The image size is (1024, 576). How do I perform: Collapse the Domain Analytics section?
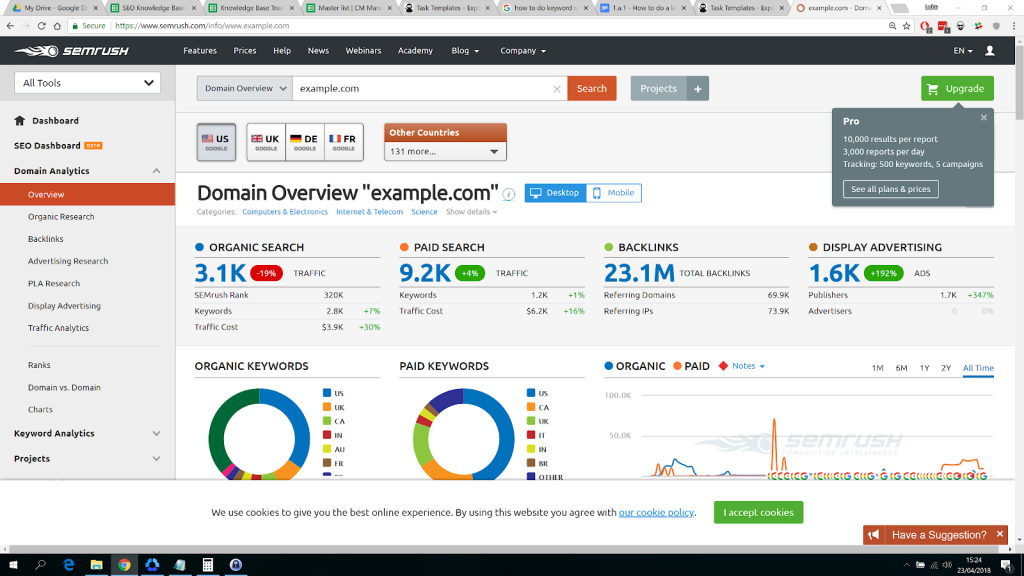156,171
